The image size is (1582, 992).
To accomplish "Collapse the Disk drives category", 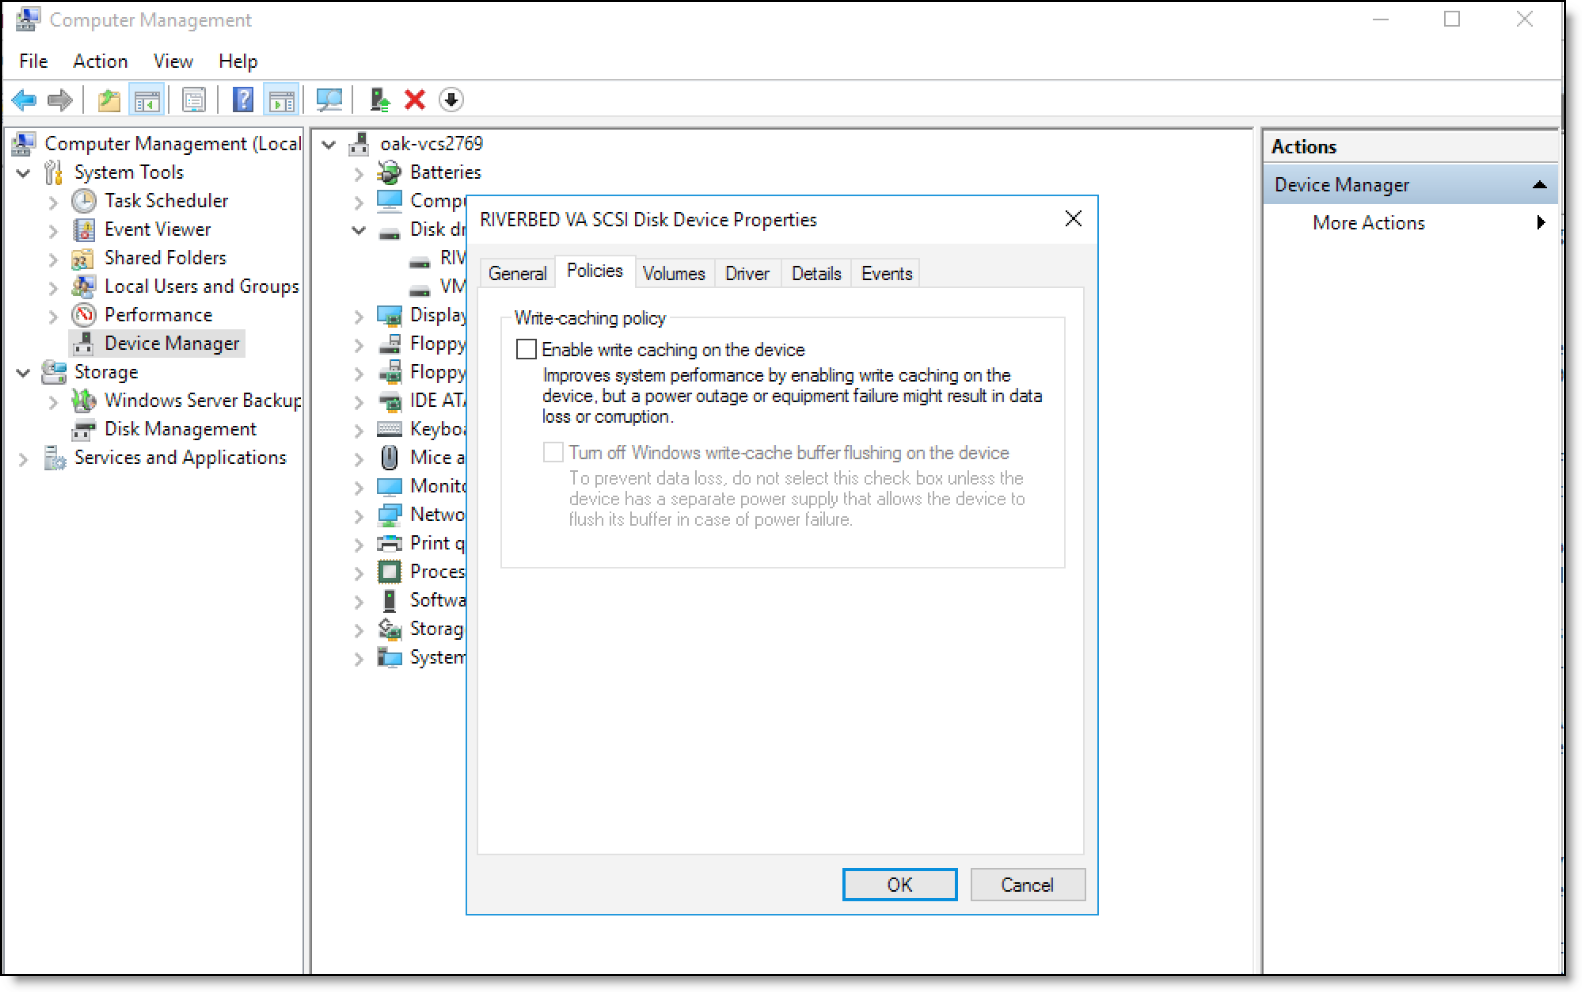I will 359,229.
